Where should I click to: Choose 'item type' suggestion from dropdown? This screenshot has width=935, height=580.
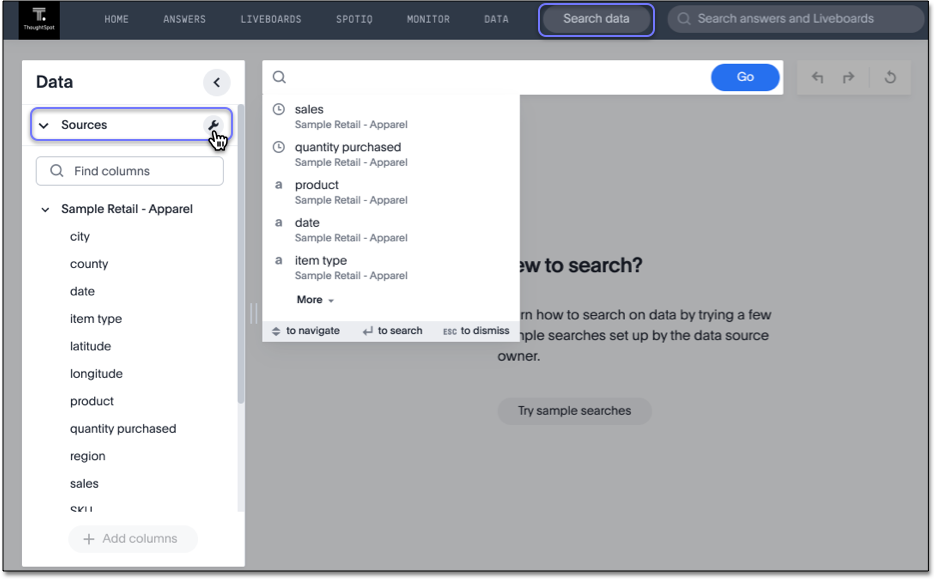pos(321,261)
